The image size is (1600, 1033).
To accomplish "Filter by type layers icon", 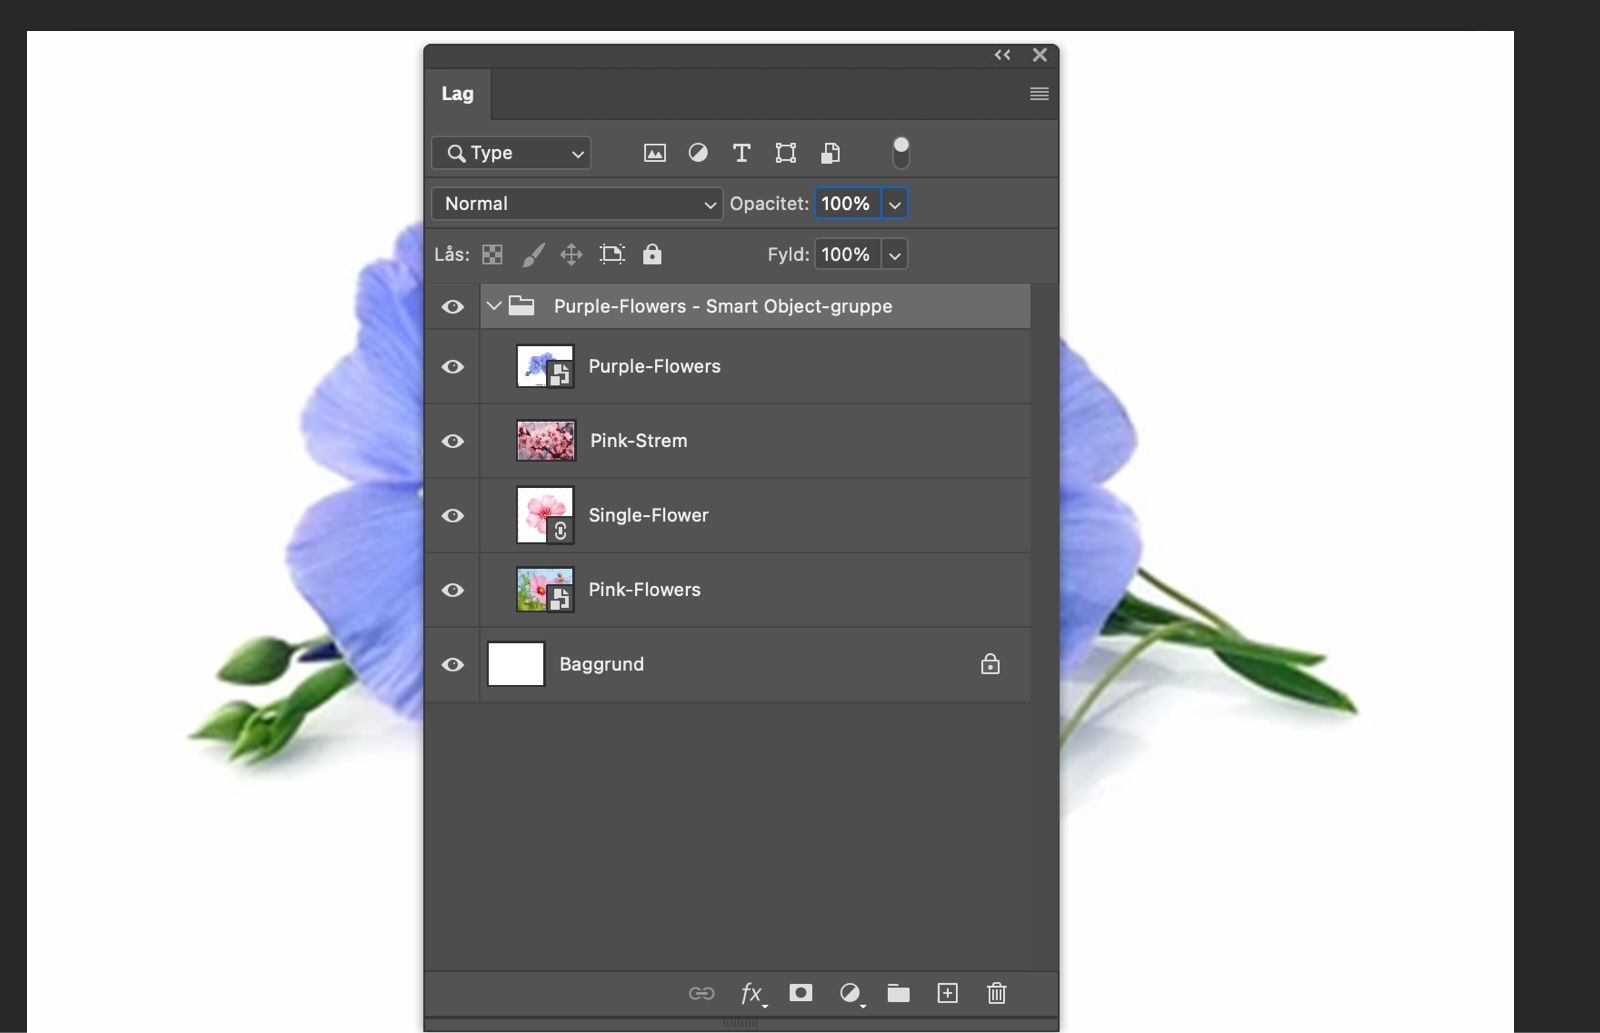I will (x=741, y=153).
